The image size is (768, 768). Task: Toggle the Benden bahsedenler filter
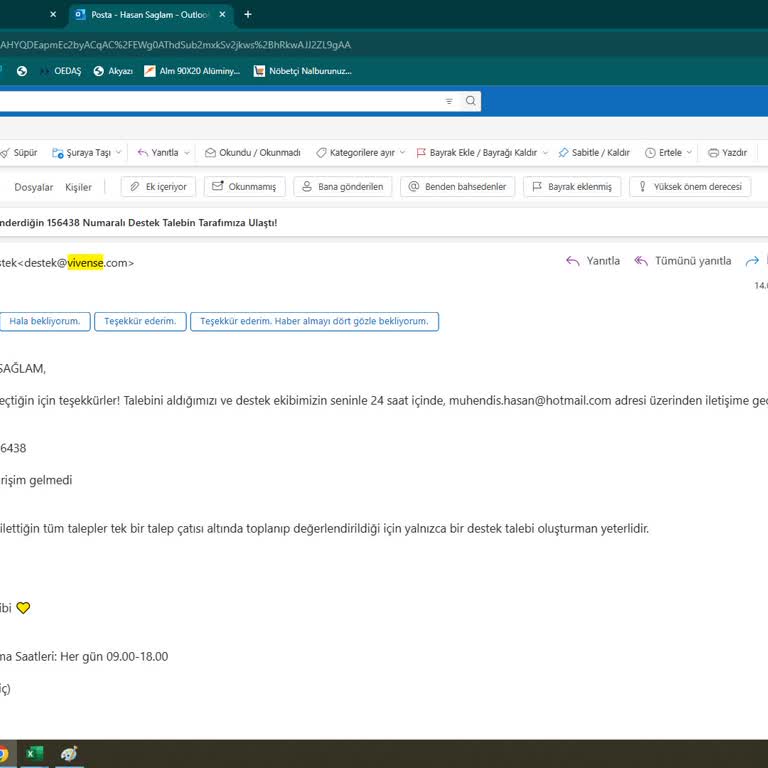point(457,187)
